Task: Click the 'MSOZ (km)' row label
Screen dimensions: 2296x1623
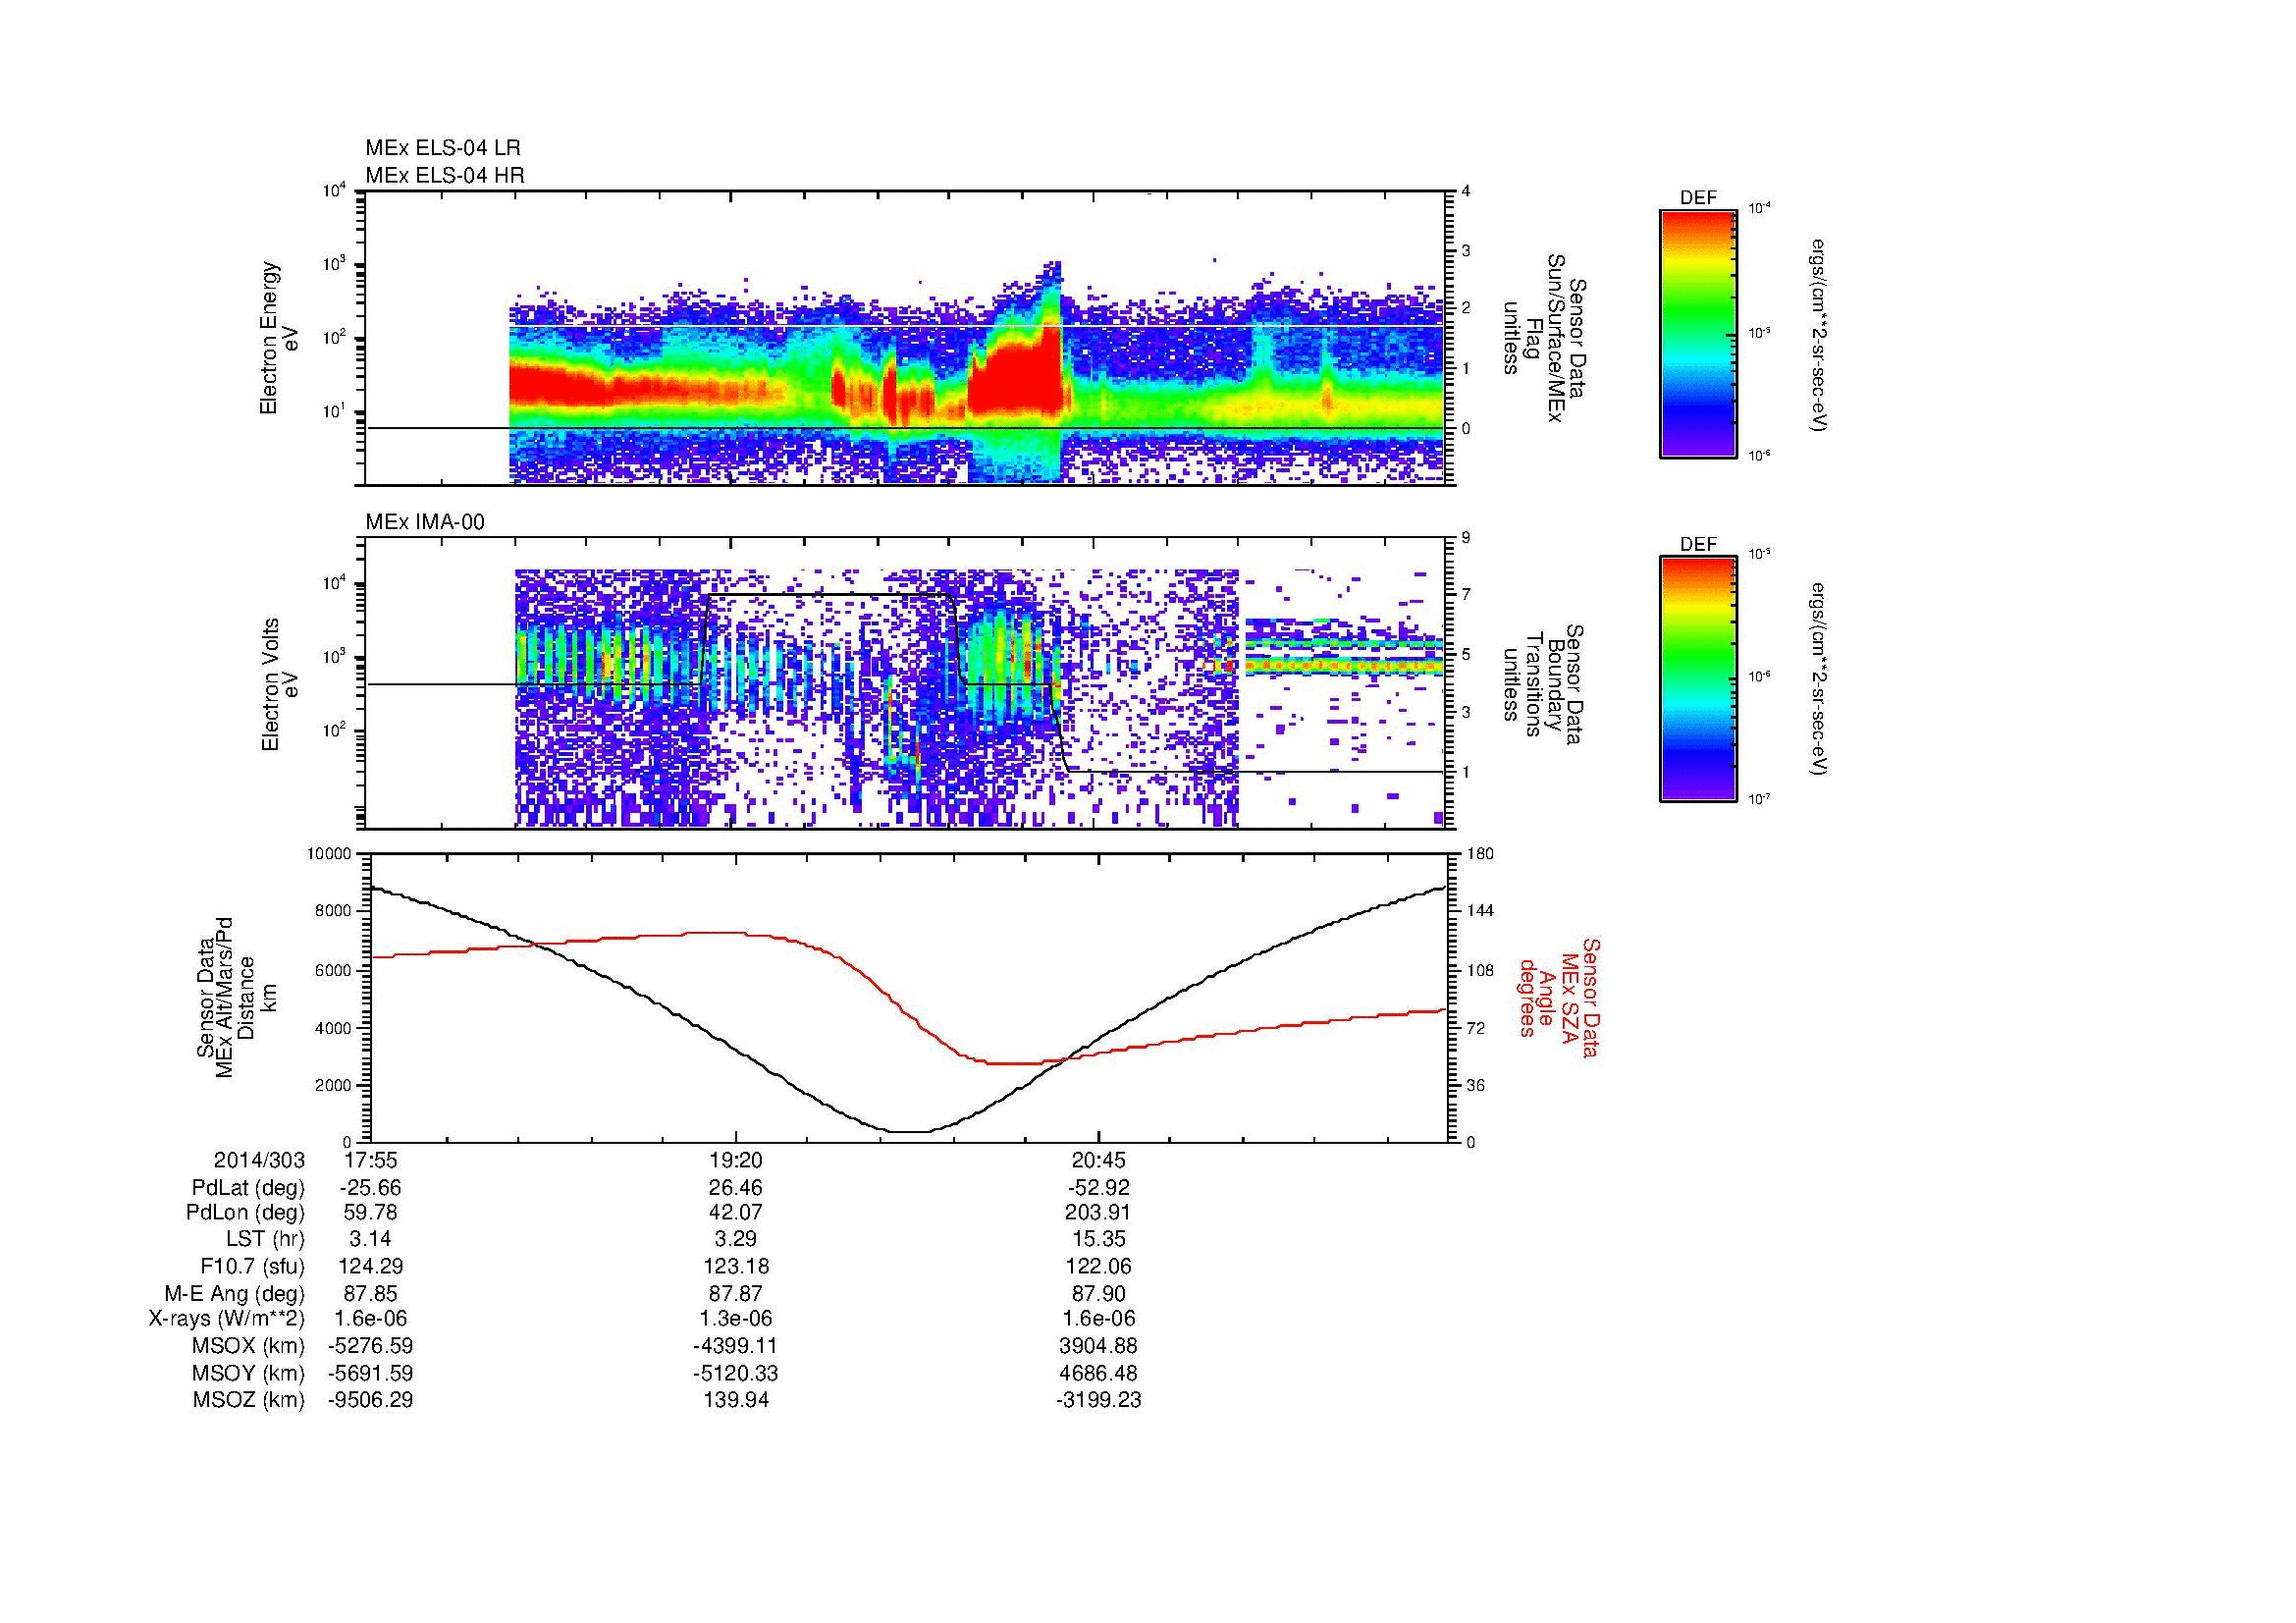Action: click(x=248, y=1400)
